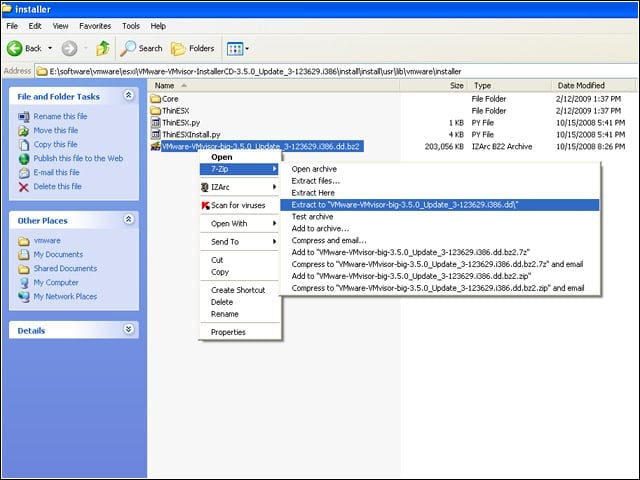Screen dimensions: 640x480
Task: Select Cut from the context menu
Action: point(239,260)
